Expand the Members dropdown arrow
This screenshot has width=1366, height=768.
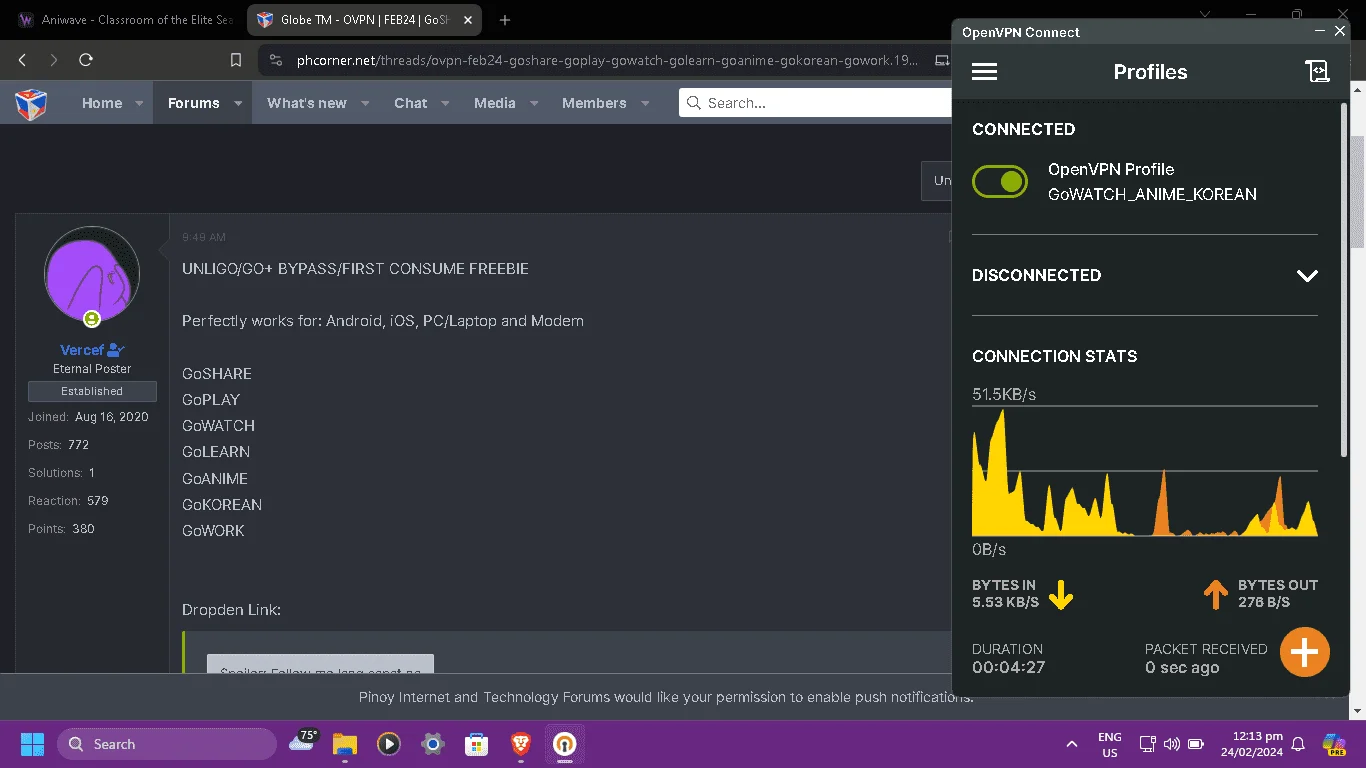point(645,103)
